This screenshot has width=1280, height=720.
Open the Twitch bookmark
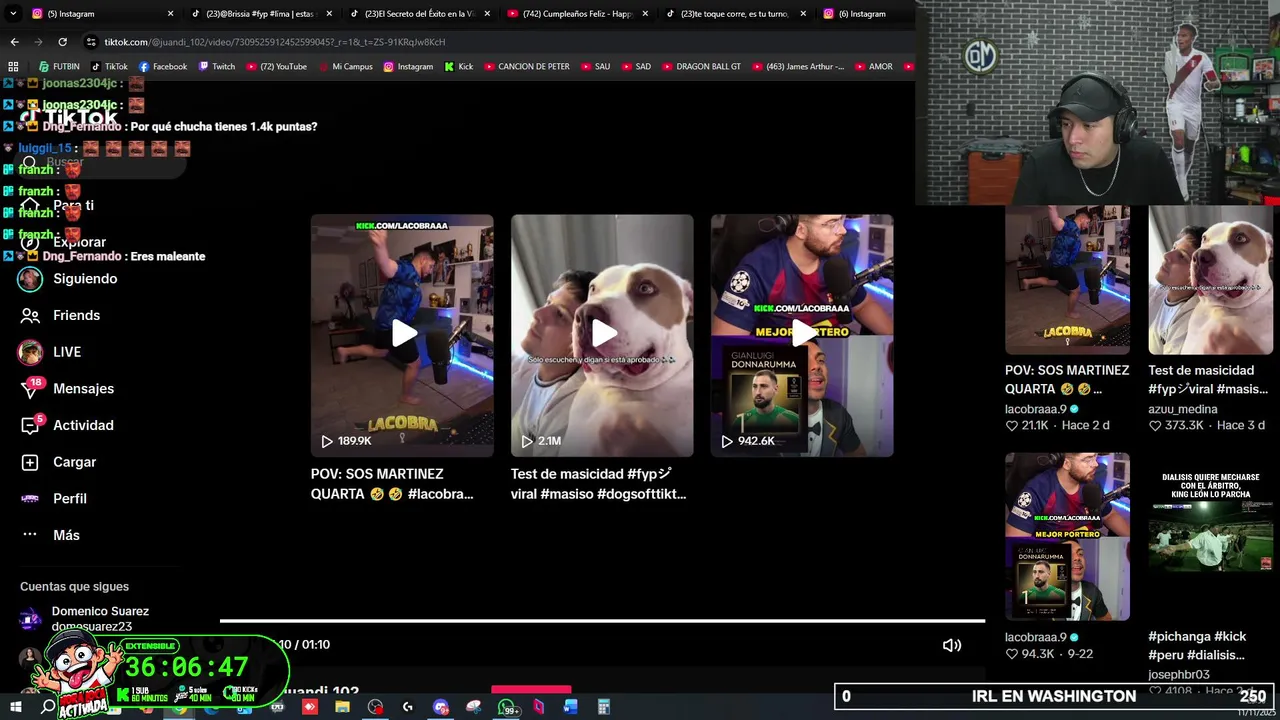pos(217,66)
